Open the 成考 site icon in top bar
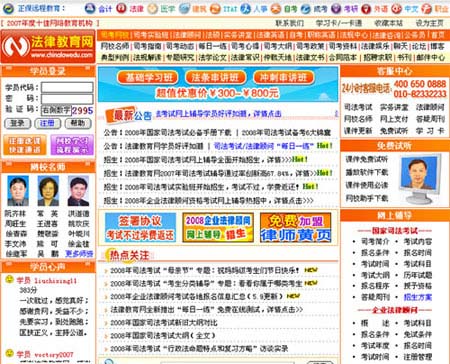 [306, 8]
